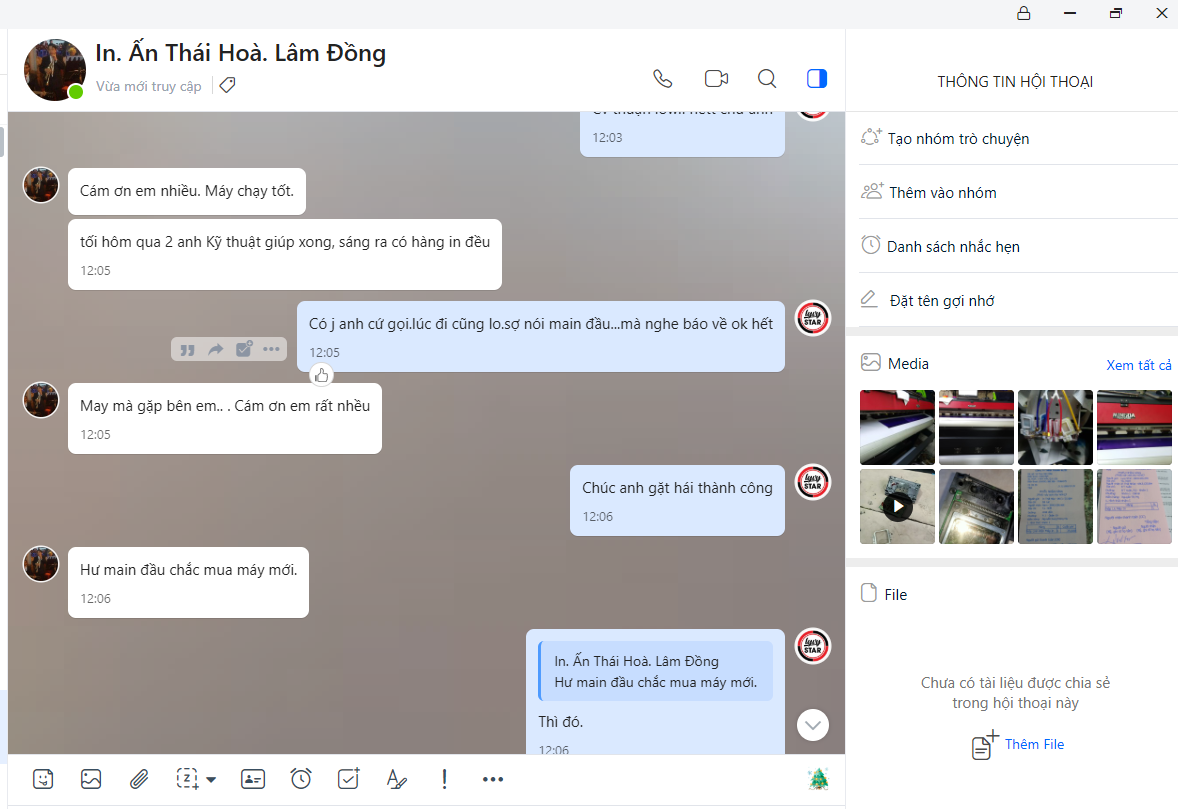Open 'Danh sách nhắc hẹn' entry

953,247
